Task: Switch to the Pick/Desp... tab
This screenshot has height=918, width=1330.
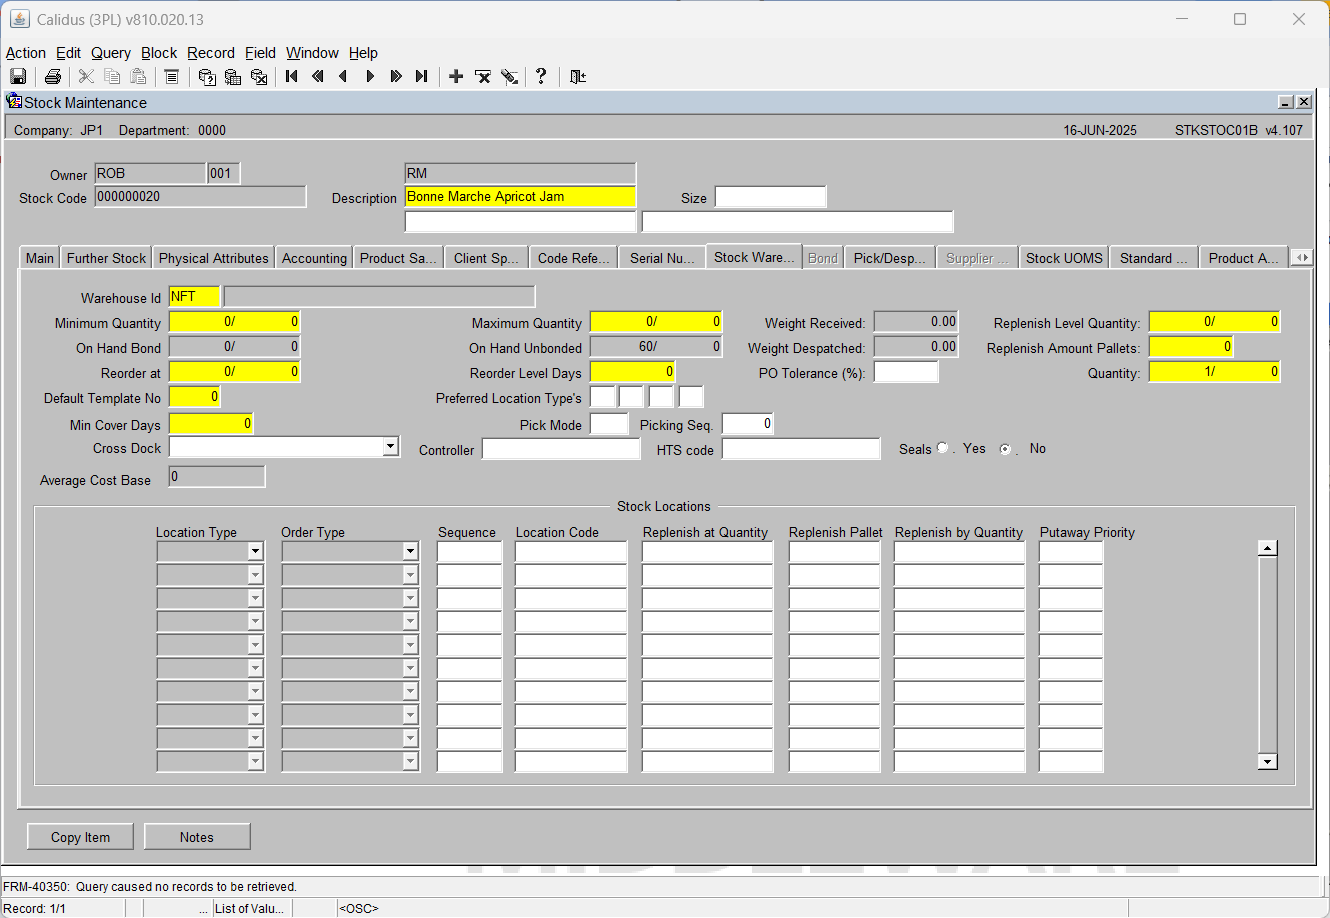Action: [x=890, y=258]
